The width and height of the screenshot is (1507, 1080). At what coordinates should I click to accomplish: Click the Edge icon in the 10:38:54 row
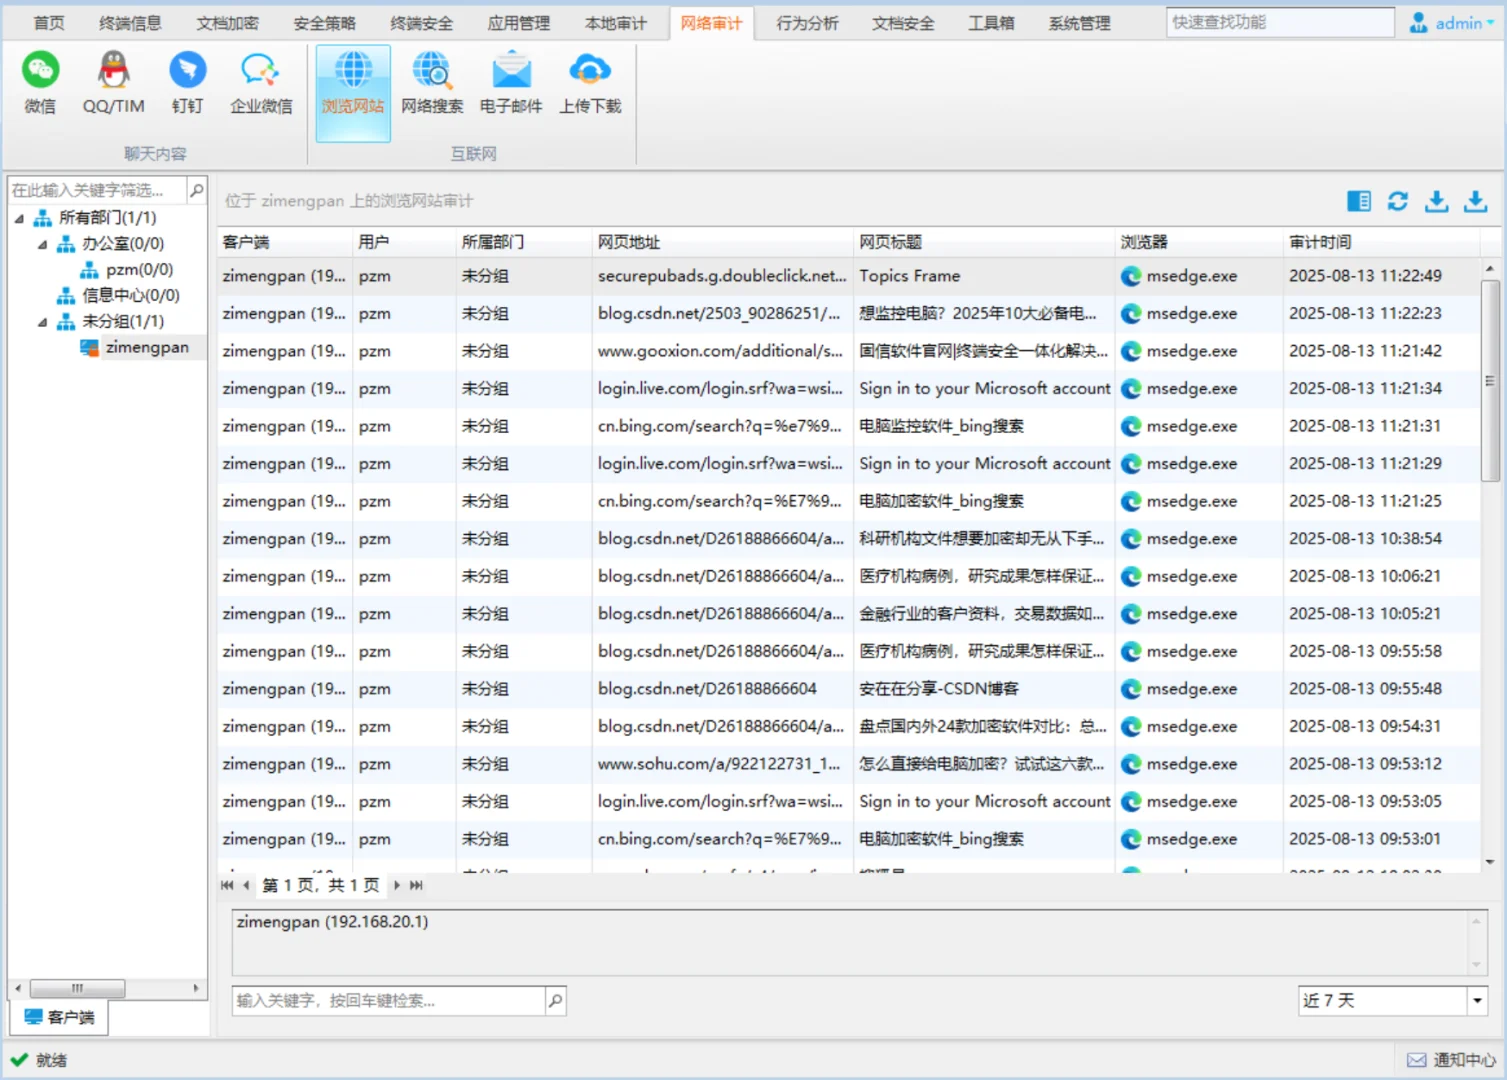pyautogui.click(x=1131, y=539)
